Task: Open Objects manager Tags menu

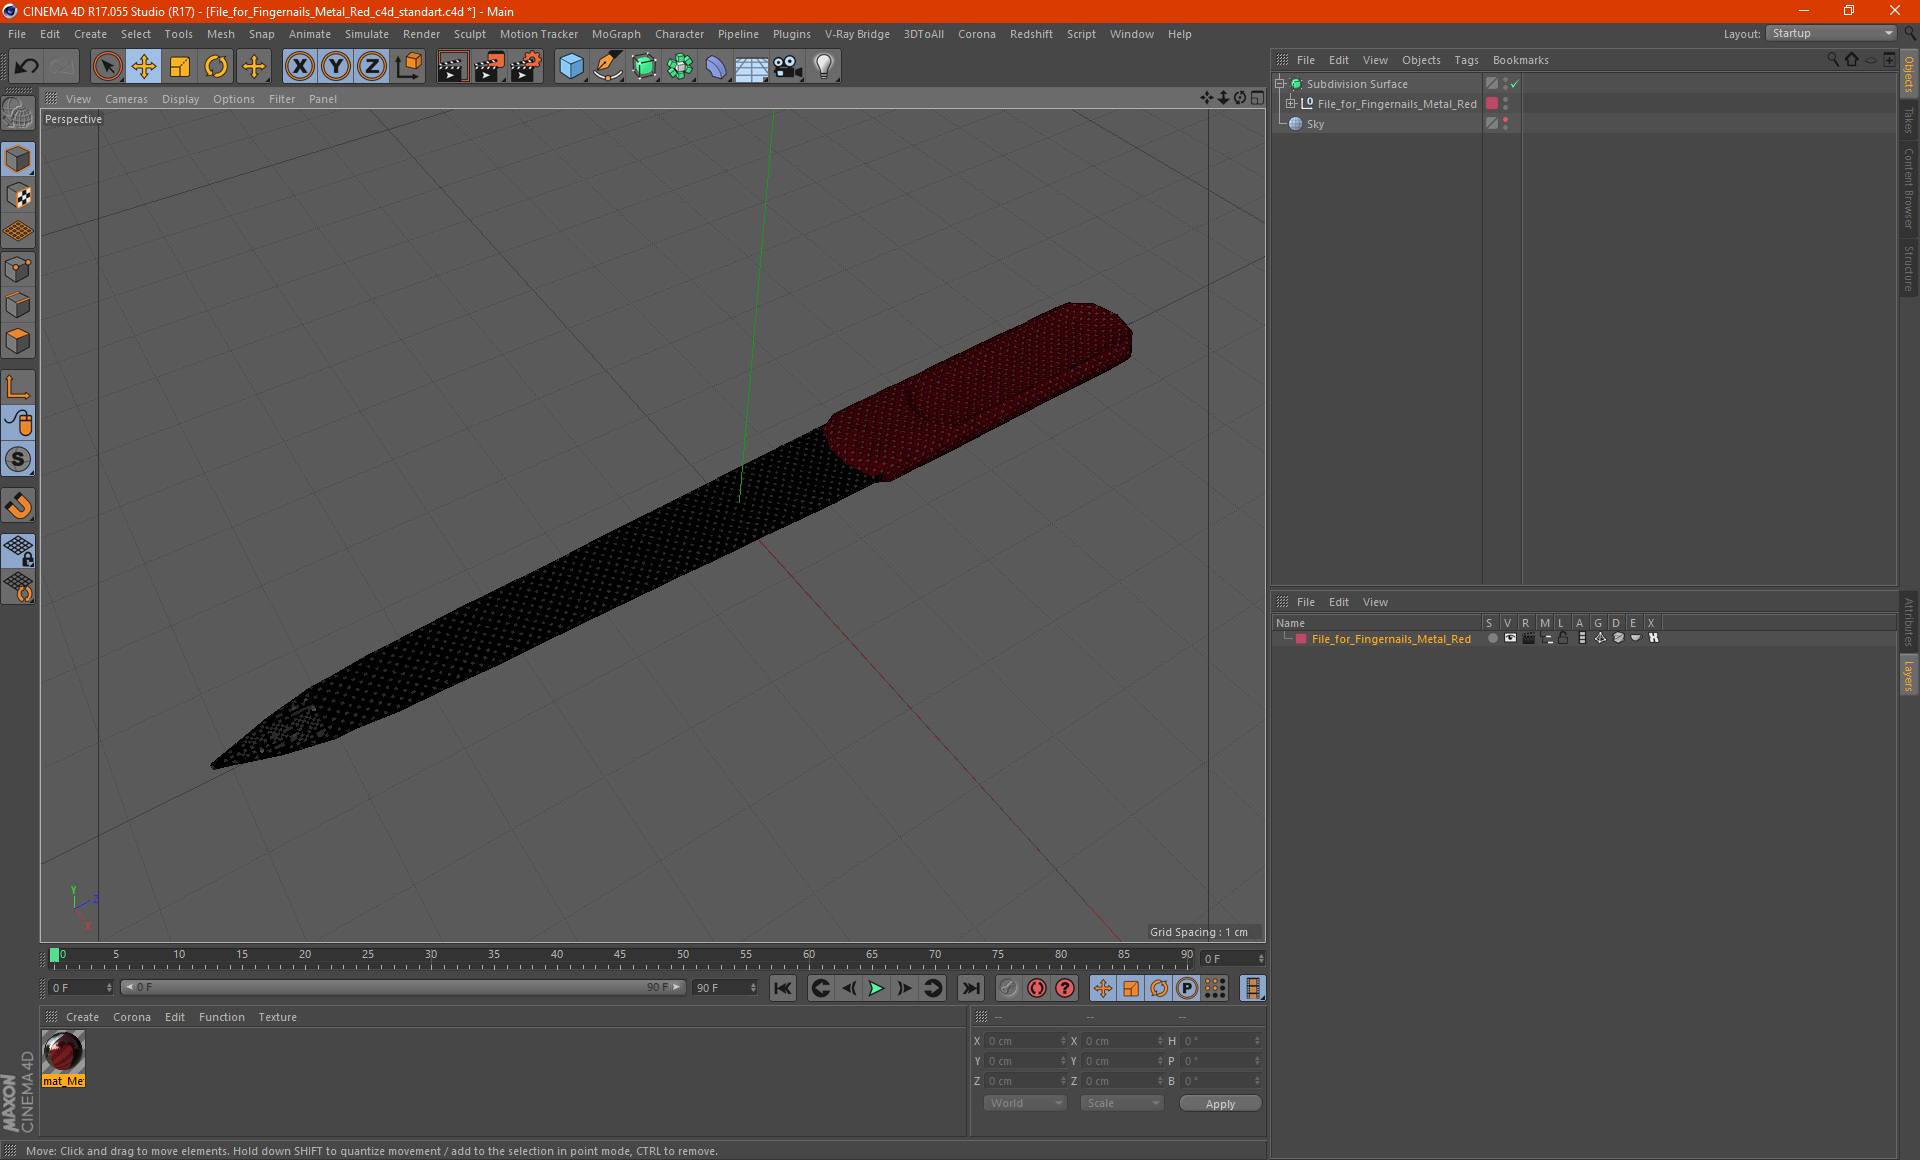Action: pos(1466,60)
